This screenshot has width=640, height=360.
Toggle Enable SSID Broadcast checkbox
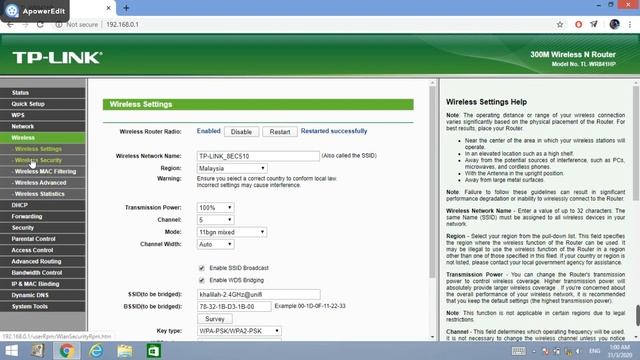pos(202,268)
